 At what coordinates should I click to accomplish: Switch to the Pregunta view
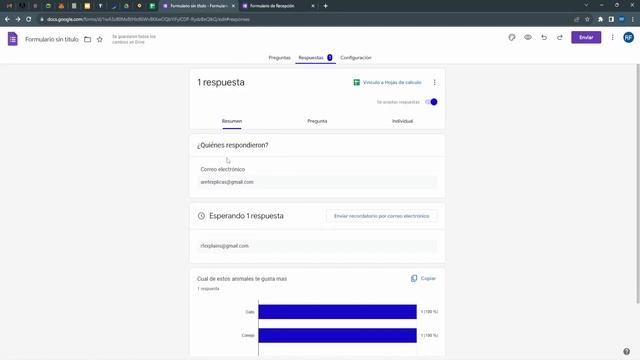[x=317, y=121]
